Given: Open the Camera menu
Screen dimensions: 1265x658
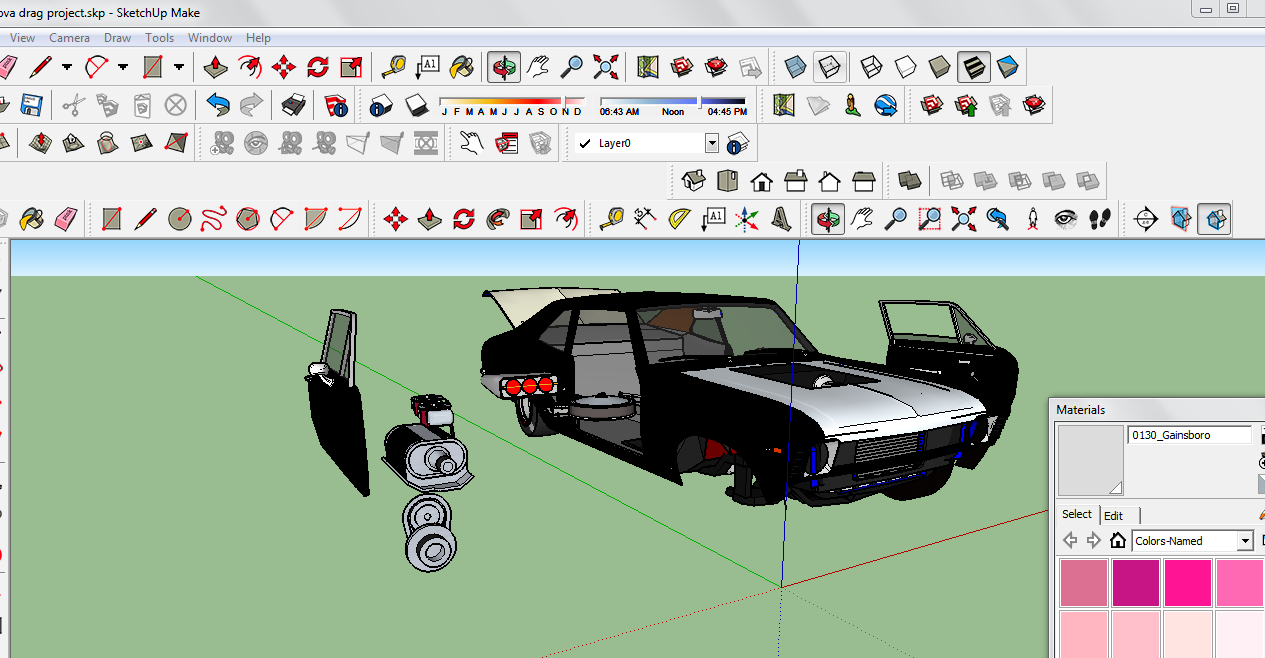Looking at the screenshot, I should tap(69, 38).
